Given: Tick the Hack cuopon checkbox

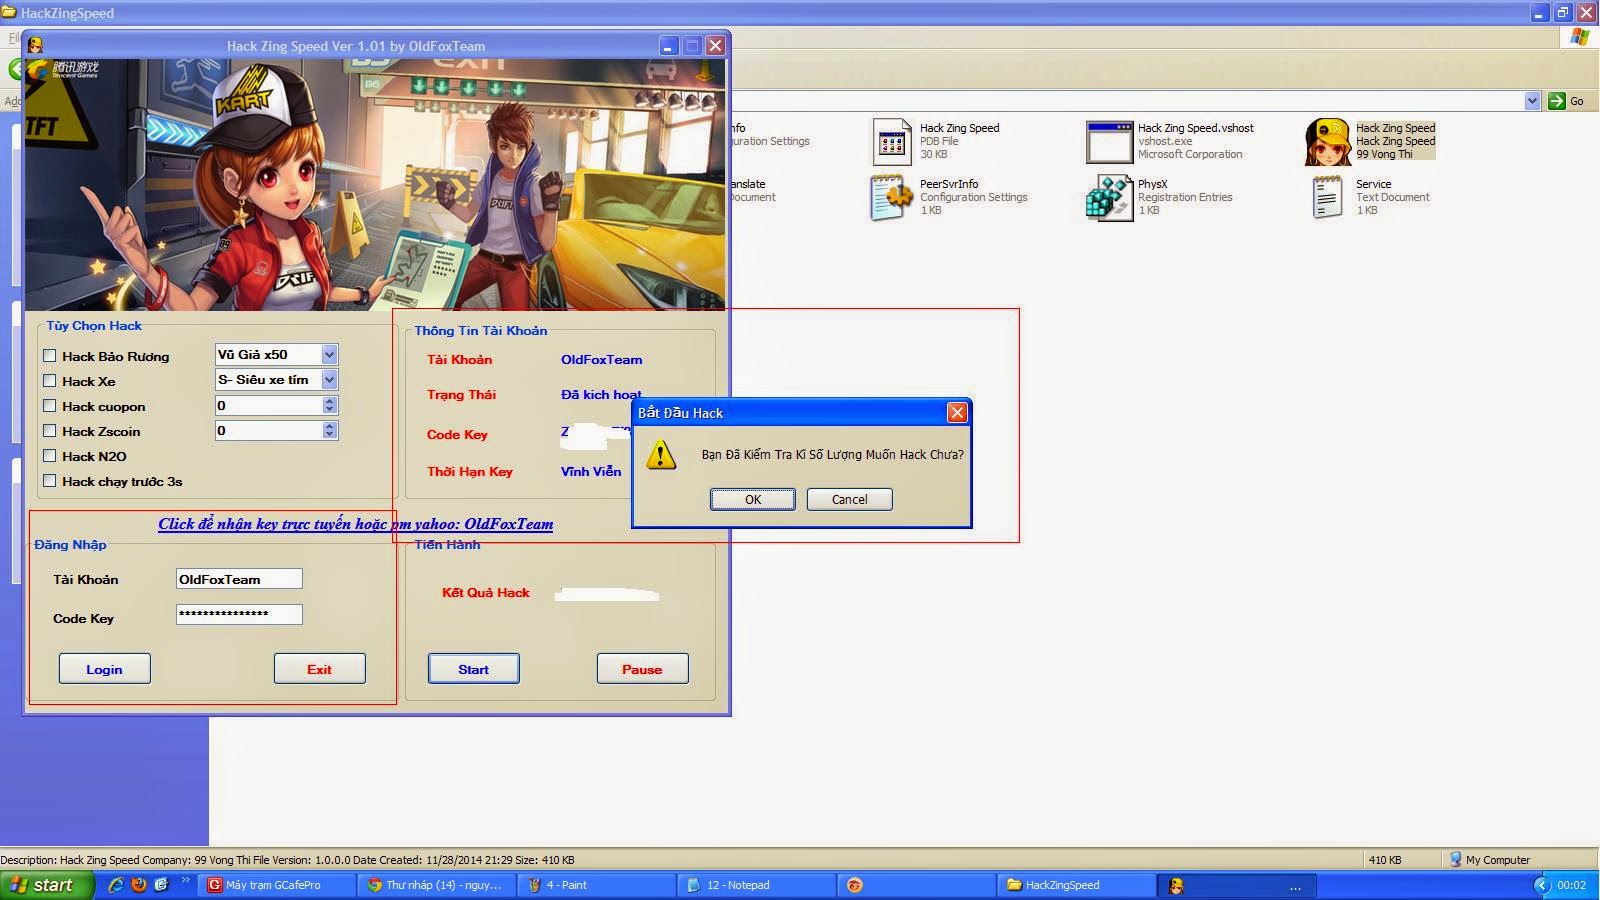Looking at the screenshot, I should pyautogui.click(x=50, y=406).
